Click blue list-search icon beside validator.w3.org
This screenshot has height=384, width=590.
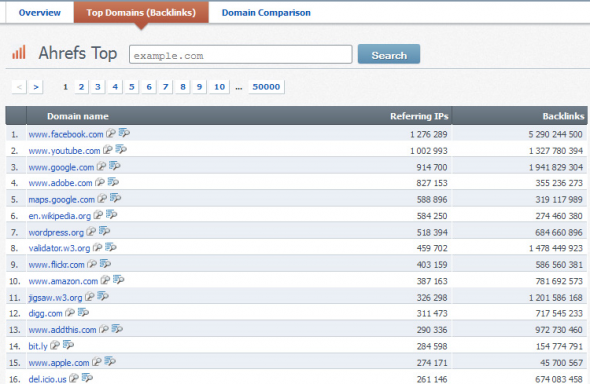(x=111, y=247)
